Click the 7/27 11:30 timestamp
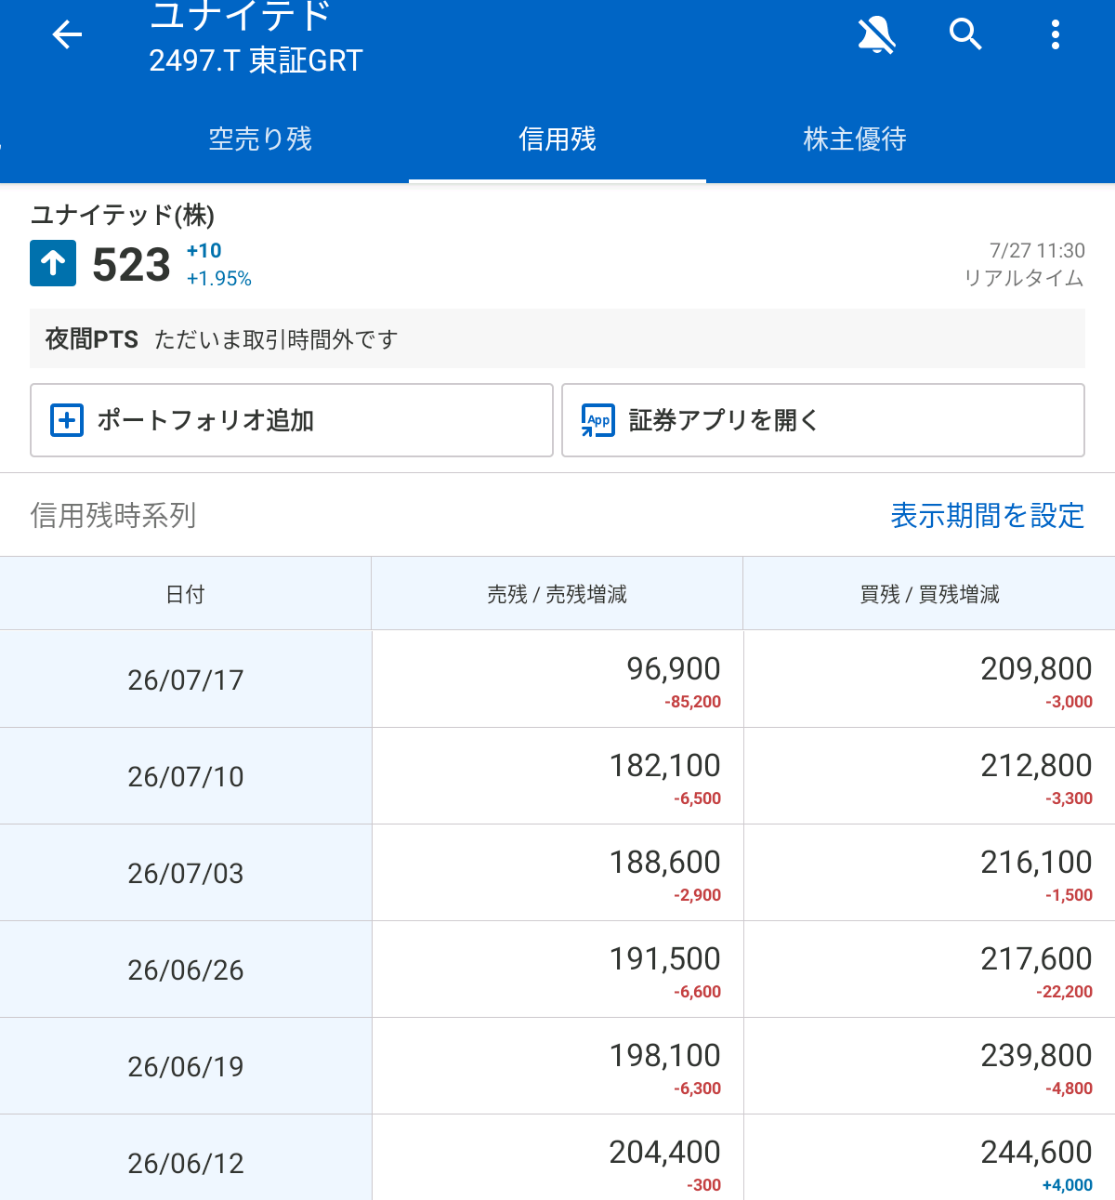This screenshot has height=1200, width=1115. click(x=1037, y=251)
